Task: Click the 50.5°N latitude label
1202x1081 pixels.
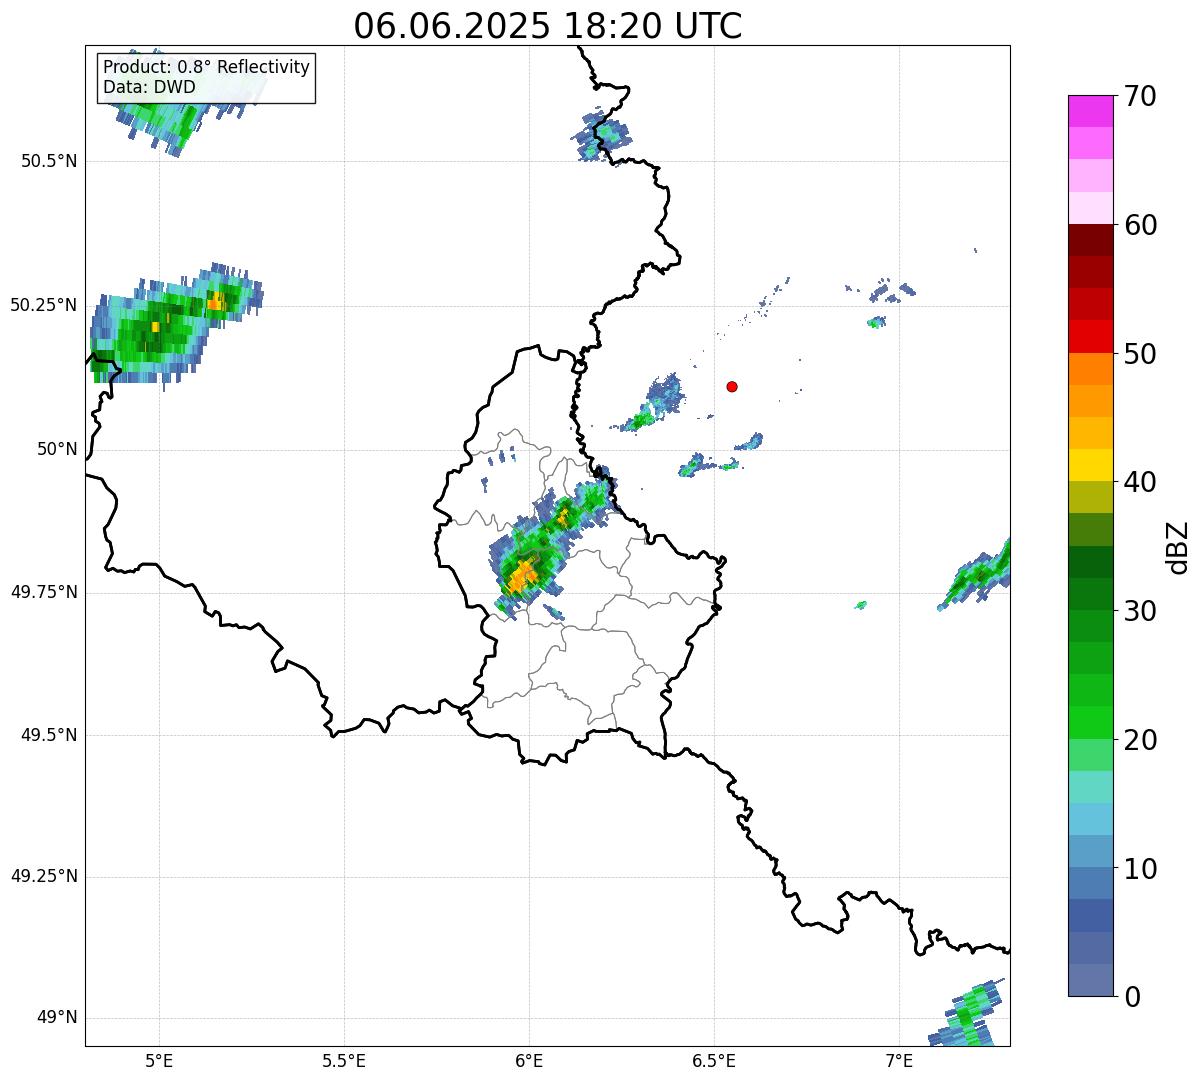Action: [49, 162]
